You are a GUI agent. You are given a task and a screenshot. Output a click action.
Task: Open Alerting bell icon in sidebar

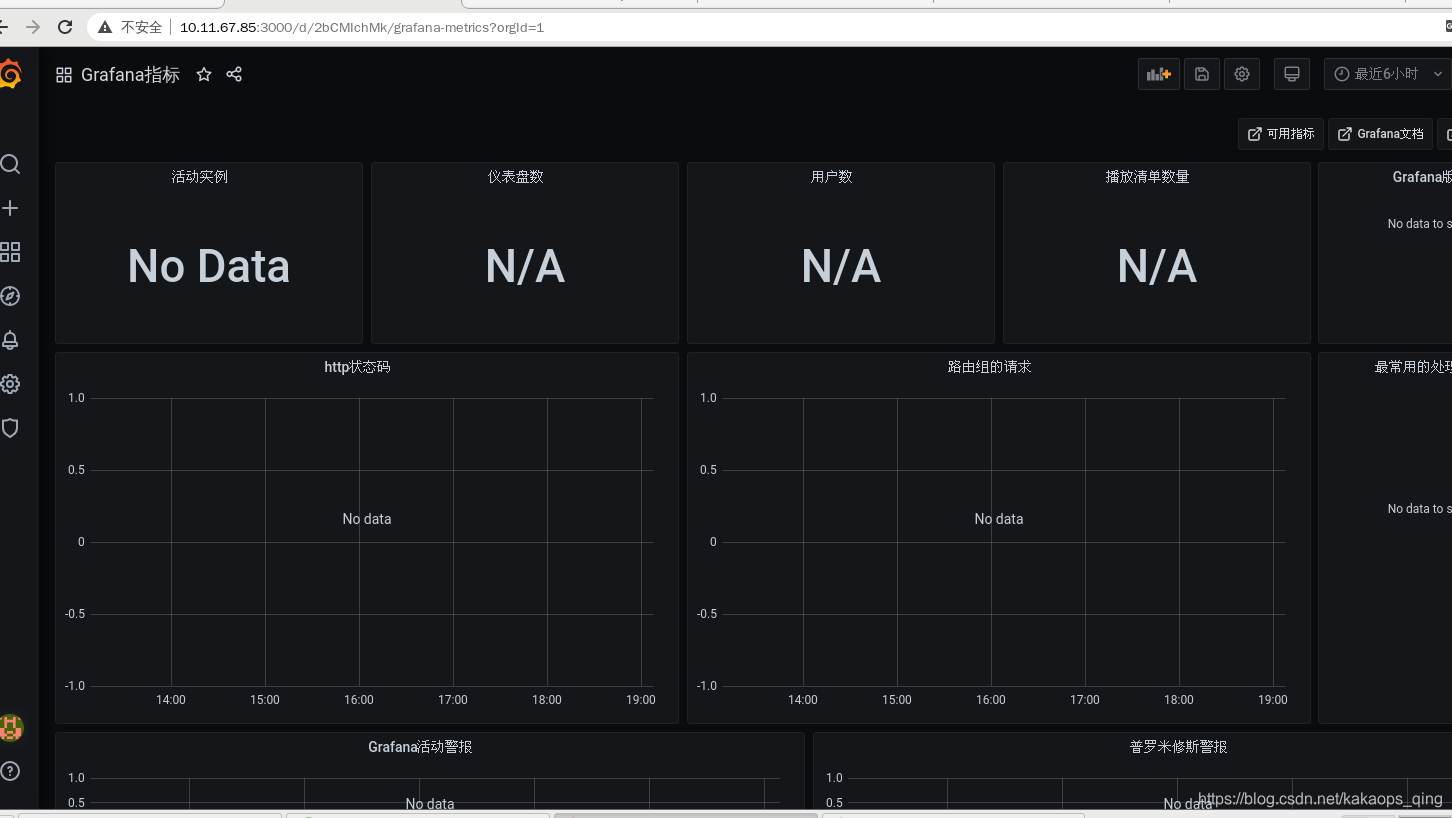coord(10,340)
